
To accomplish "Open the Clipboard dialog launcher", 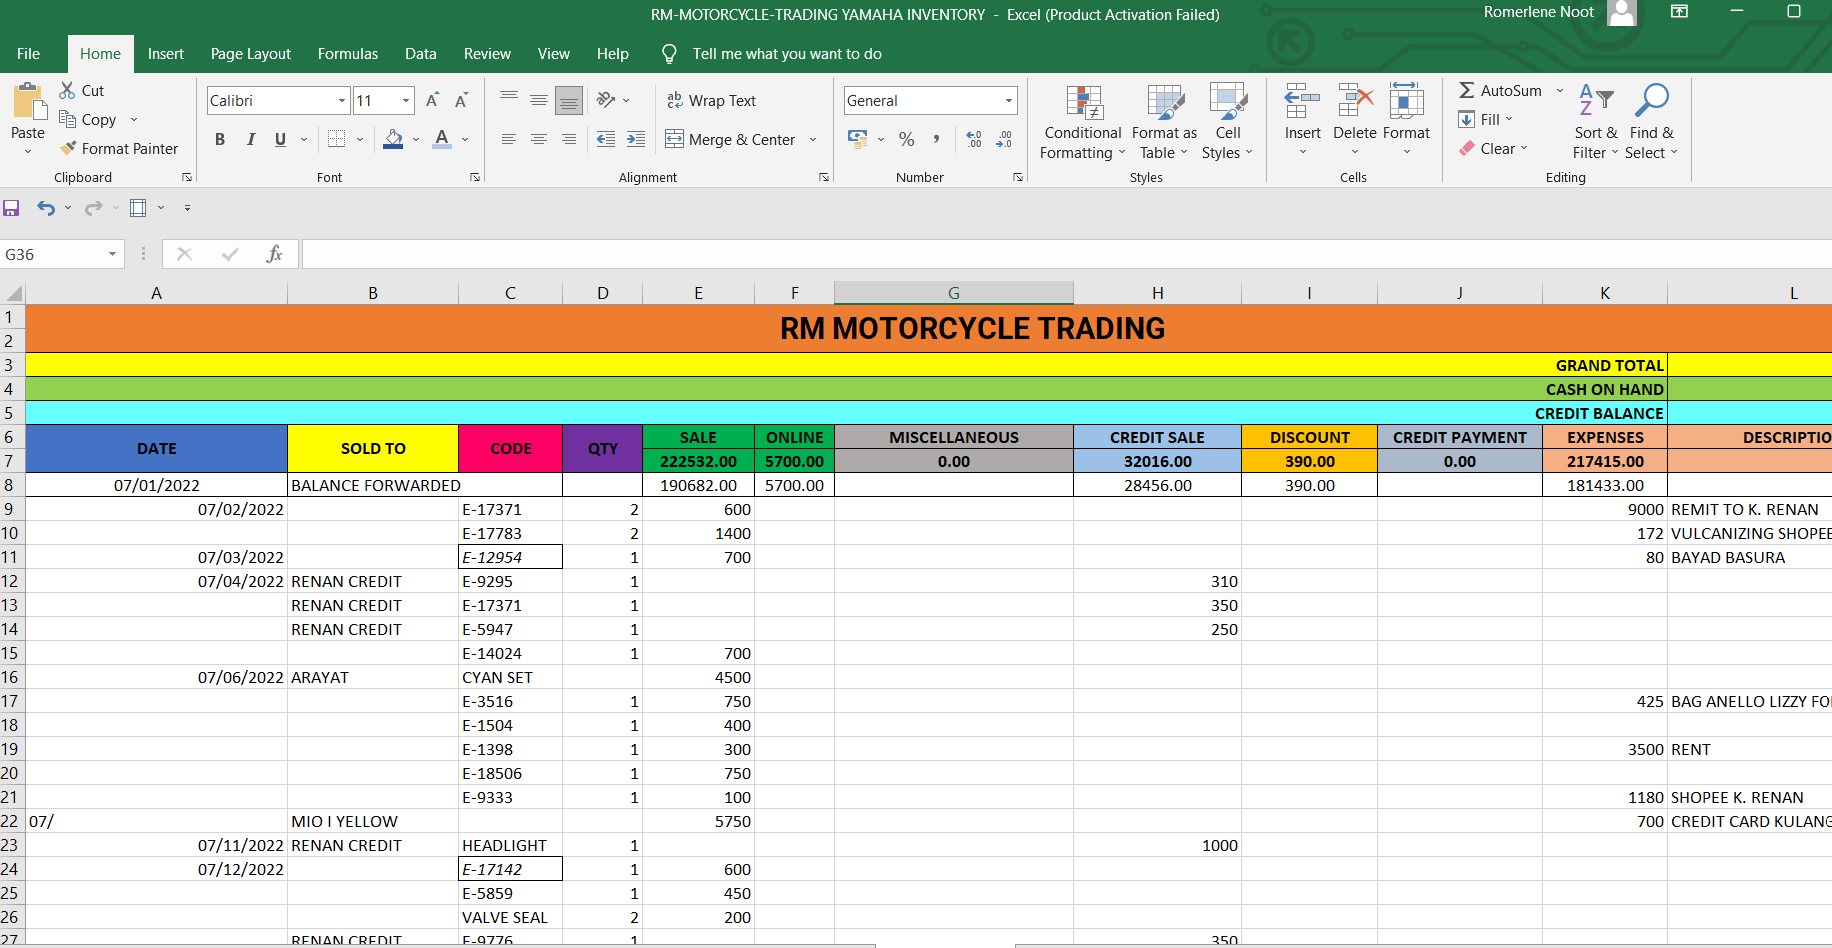I will (x=187, y=177).
